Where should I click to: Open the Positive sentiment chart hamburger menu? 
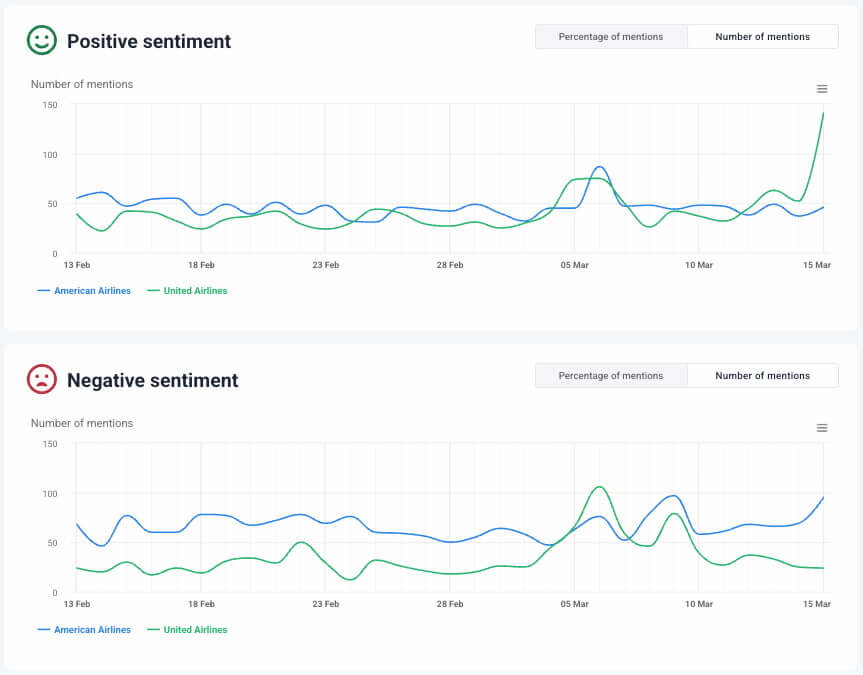click(822, 88)
